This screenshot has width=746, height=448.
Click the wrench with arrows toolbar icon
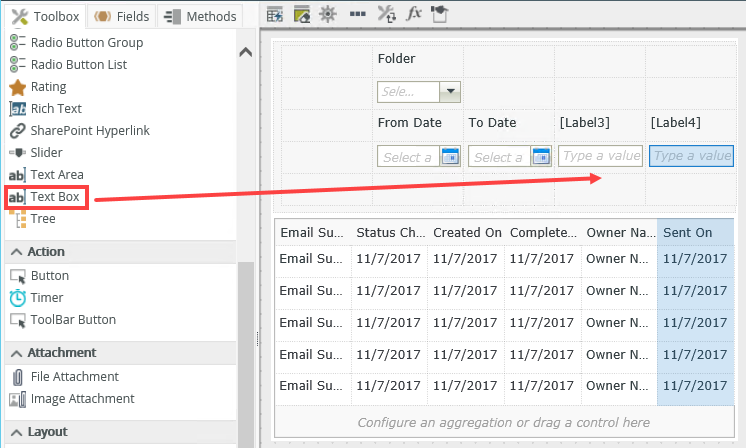pyautogui.click(x=386, y=14)
